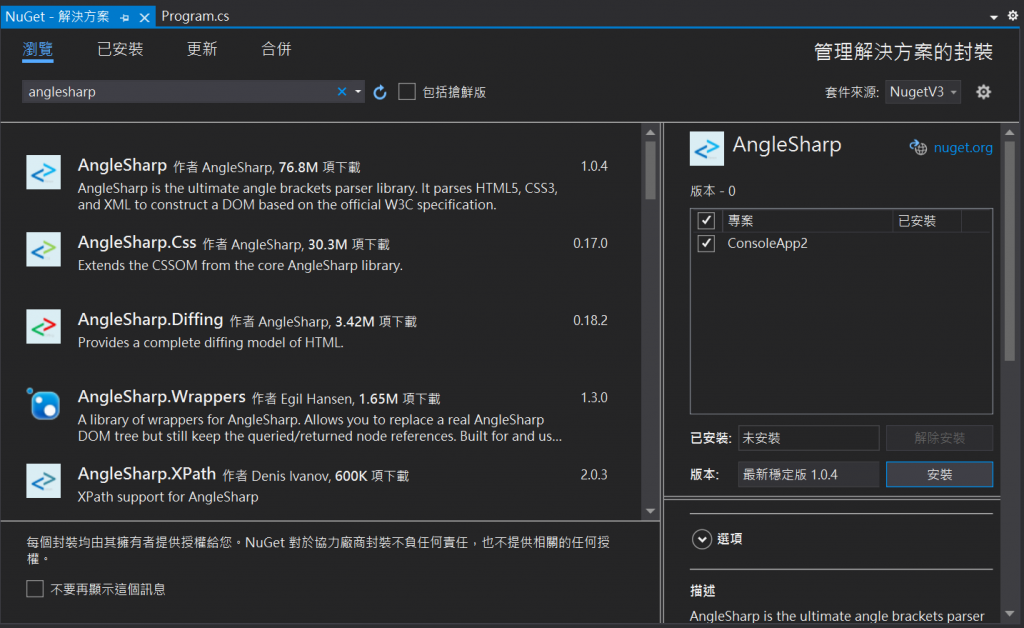Refresh the package search results
This screenshot has height=628, width=1024.
pos(380,92)
